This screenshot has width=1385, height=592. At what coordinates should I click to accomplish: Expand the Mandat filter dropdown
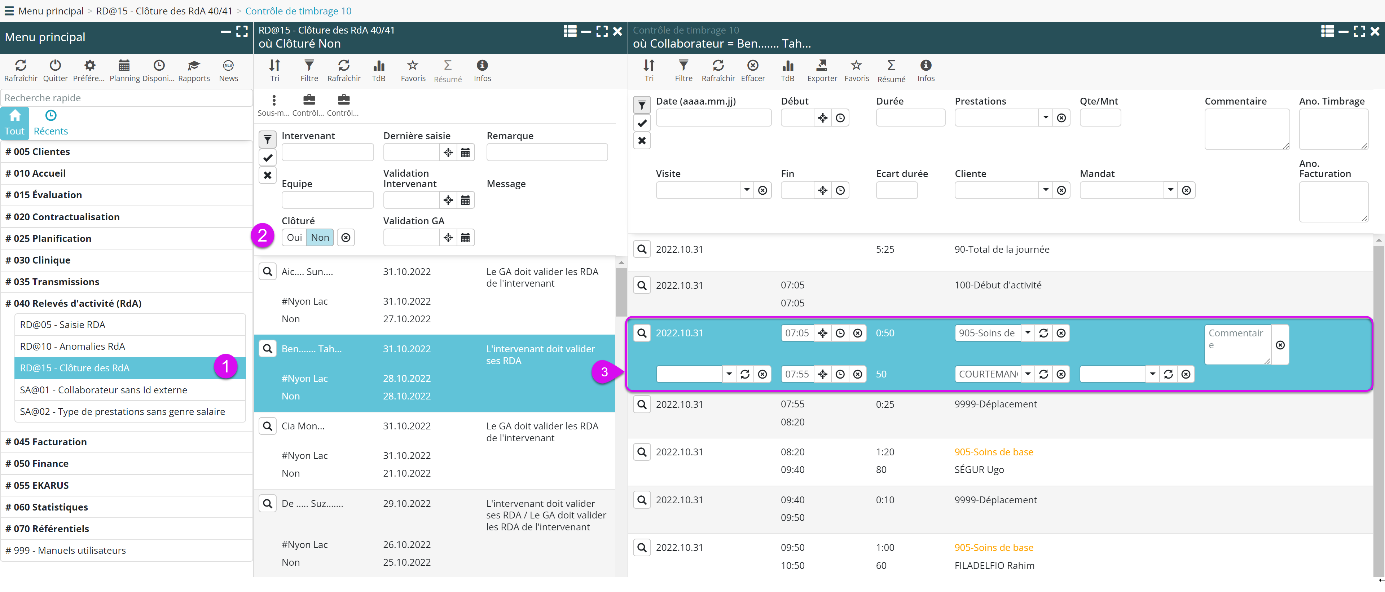click(1171, 190)
